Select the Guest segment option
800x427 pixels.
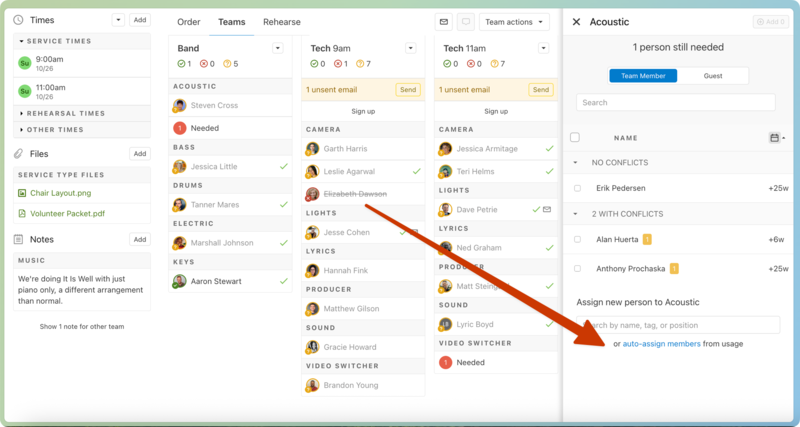click(713, 76)
